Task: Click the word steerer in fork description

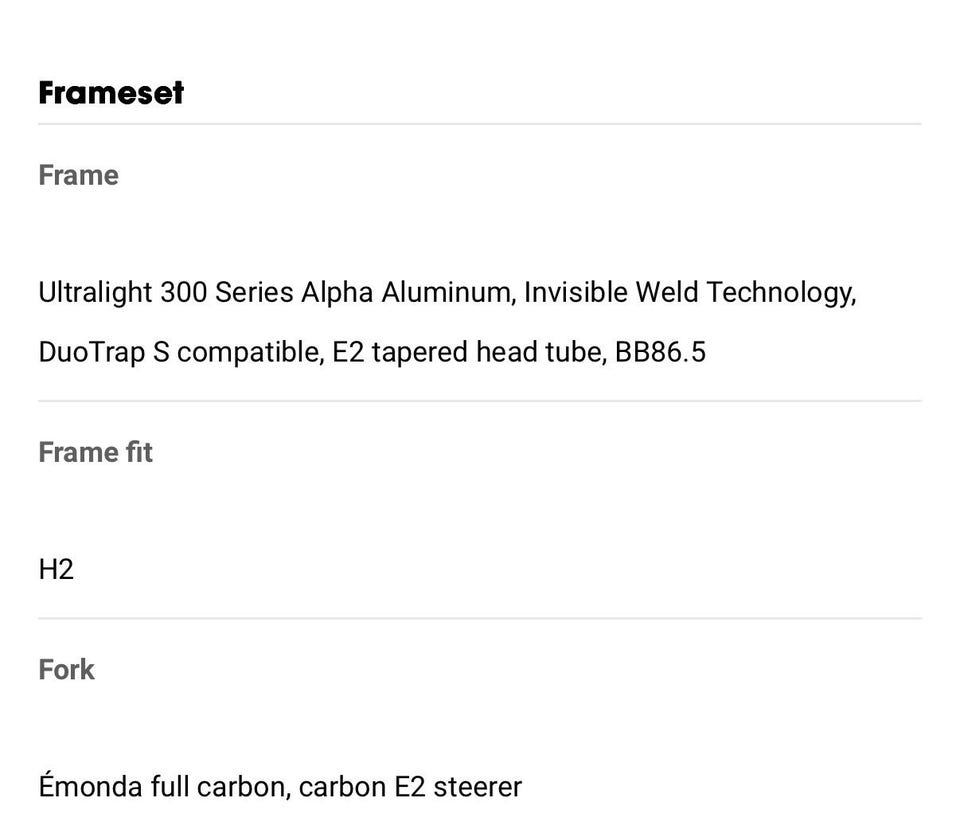Action: [478, 787]
